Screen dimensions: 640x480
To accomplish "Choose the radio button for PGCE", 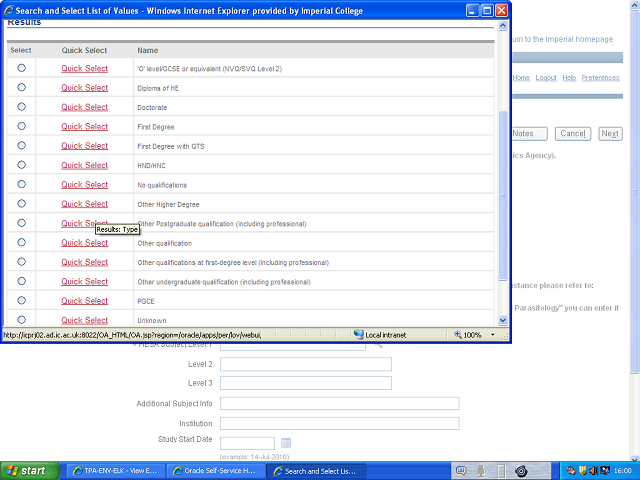I will tap(22, 301).
